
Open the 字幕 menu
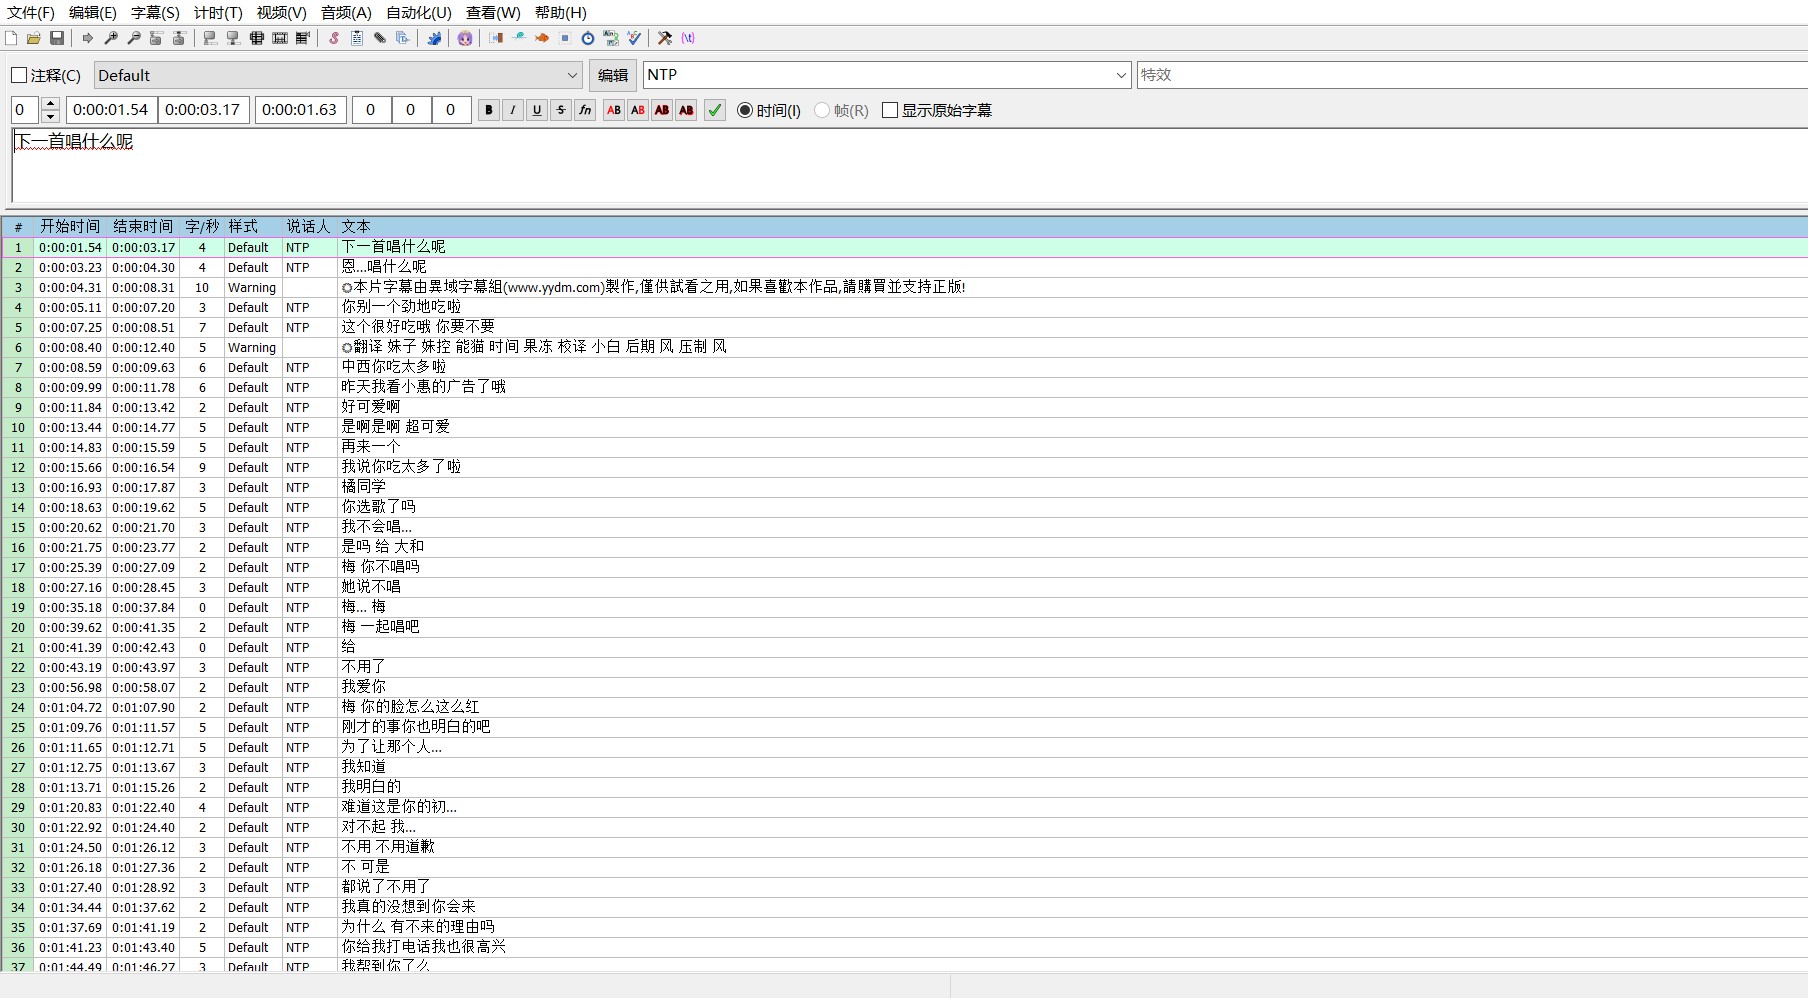[x=155, y=13]
